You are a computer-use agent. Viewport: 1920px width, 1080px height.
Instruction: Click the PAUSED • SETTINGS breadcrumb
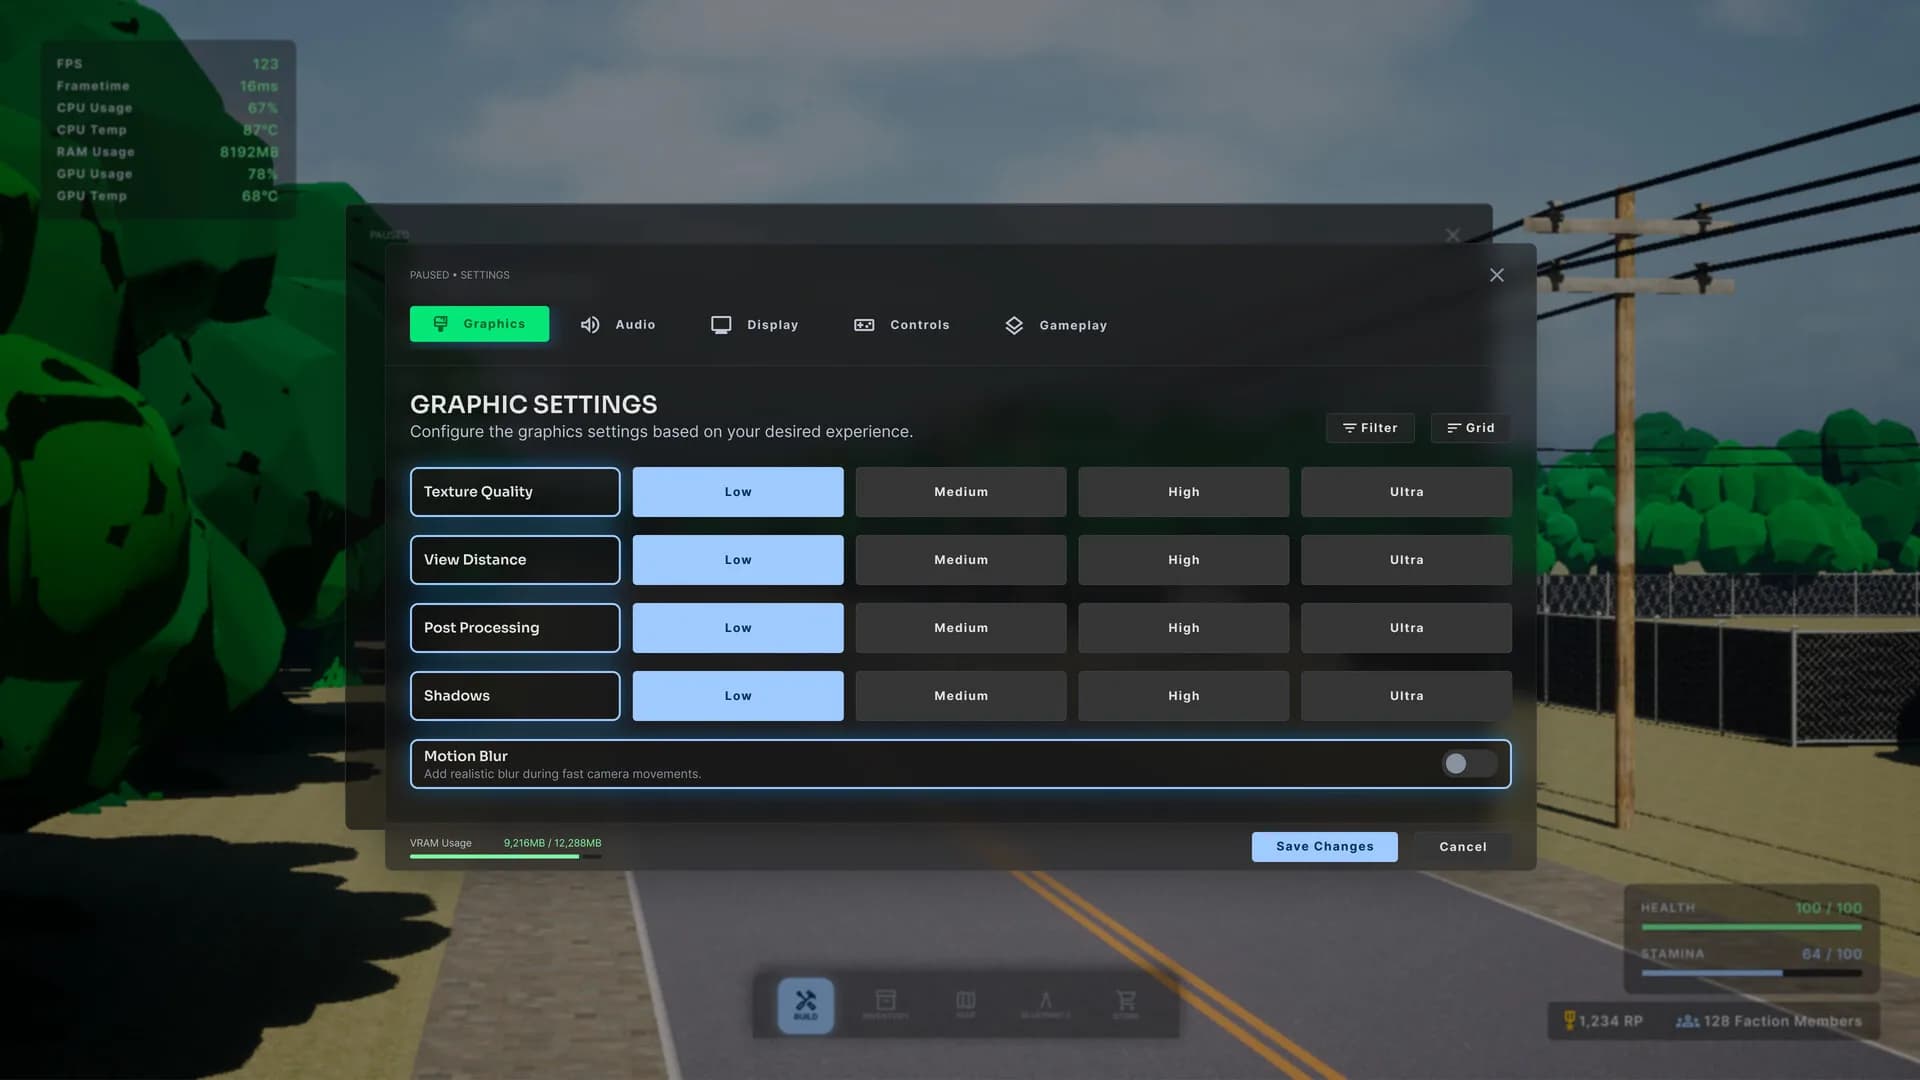460,275
